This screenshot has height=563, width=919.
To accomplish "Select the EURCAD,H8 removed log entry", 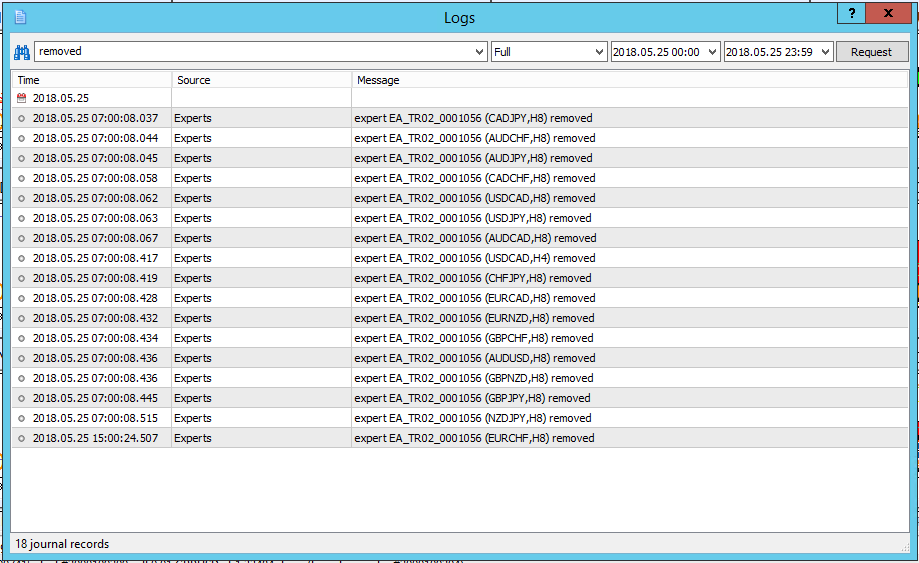I will (x=460, y=298).
